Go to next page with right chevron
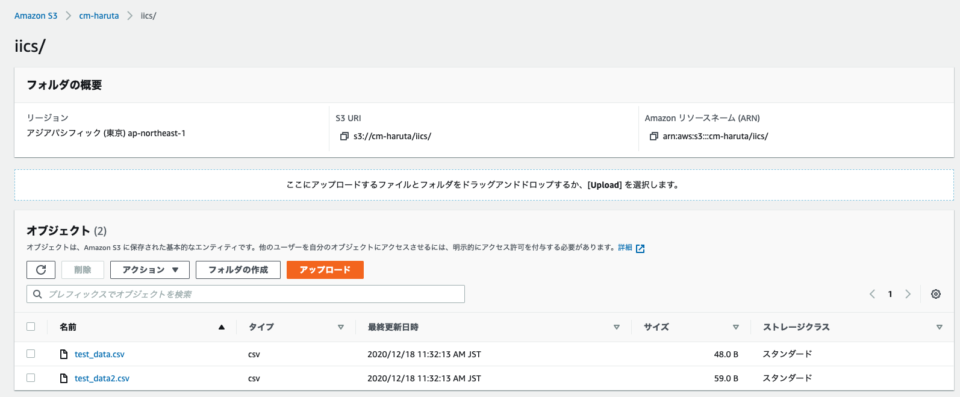This screenshot has height=397, width=960. [908, 294]
